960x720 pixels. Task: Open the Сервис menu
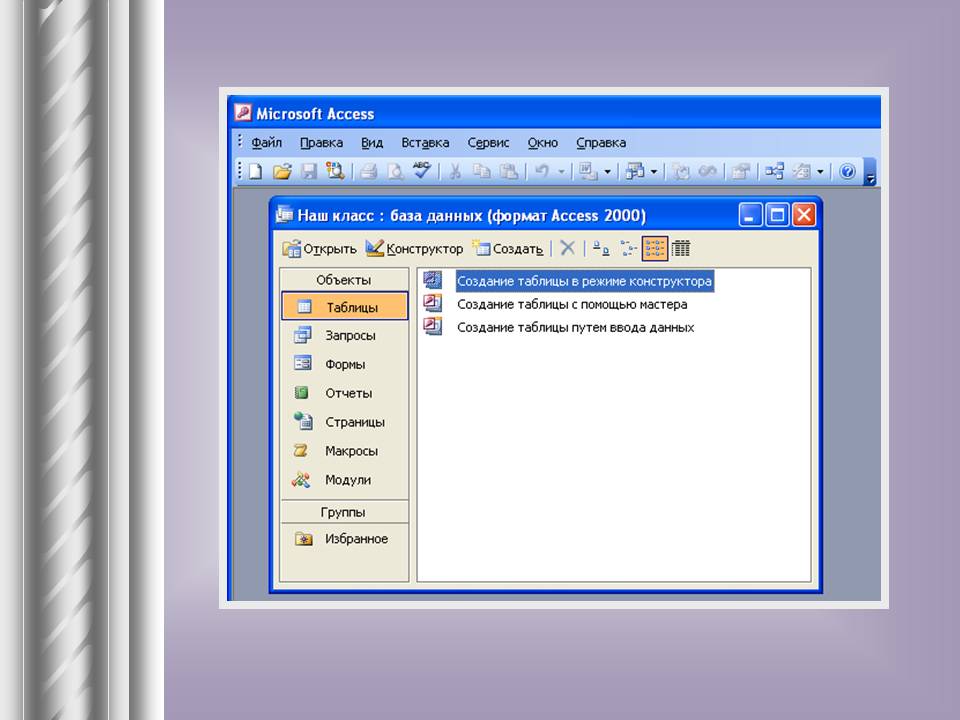pos(488,143)
